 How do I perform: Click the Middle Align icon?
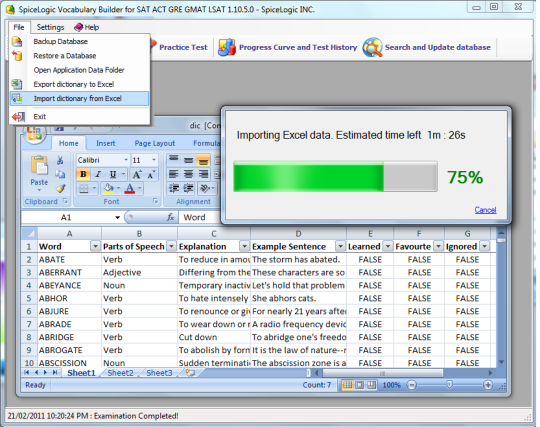[188, 160]
